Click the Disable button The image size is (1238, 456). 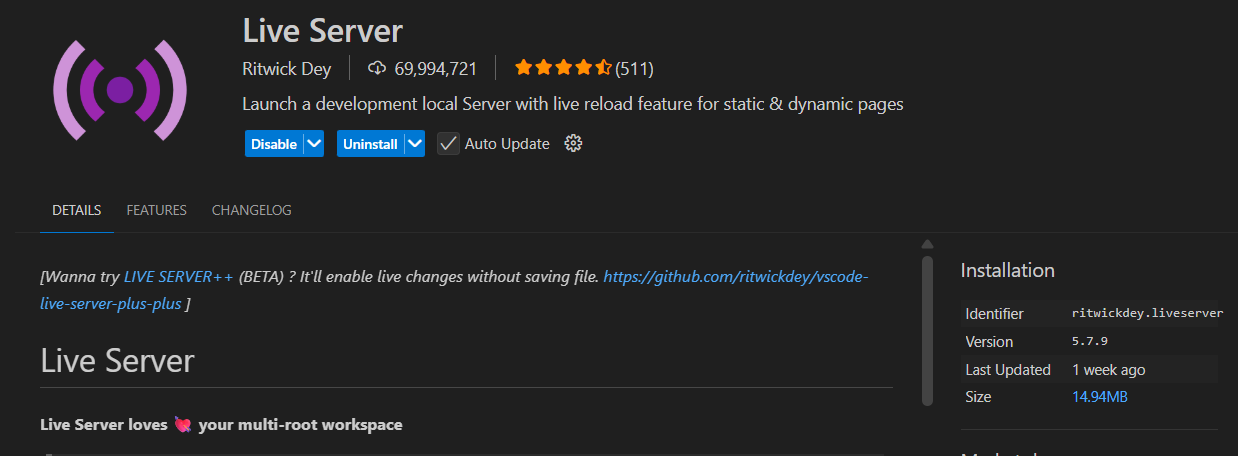[273, 144]
